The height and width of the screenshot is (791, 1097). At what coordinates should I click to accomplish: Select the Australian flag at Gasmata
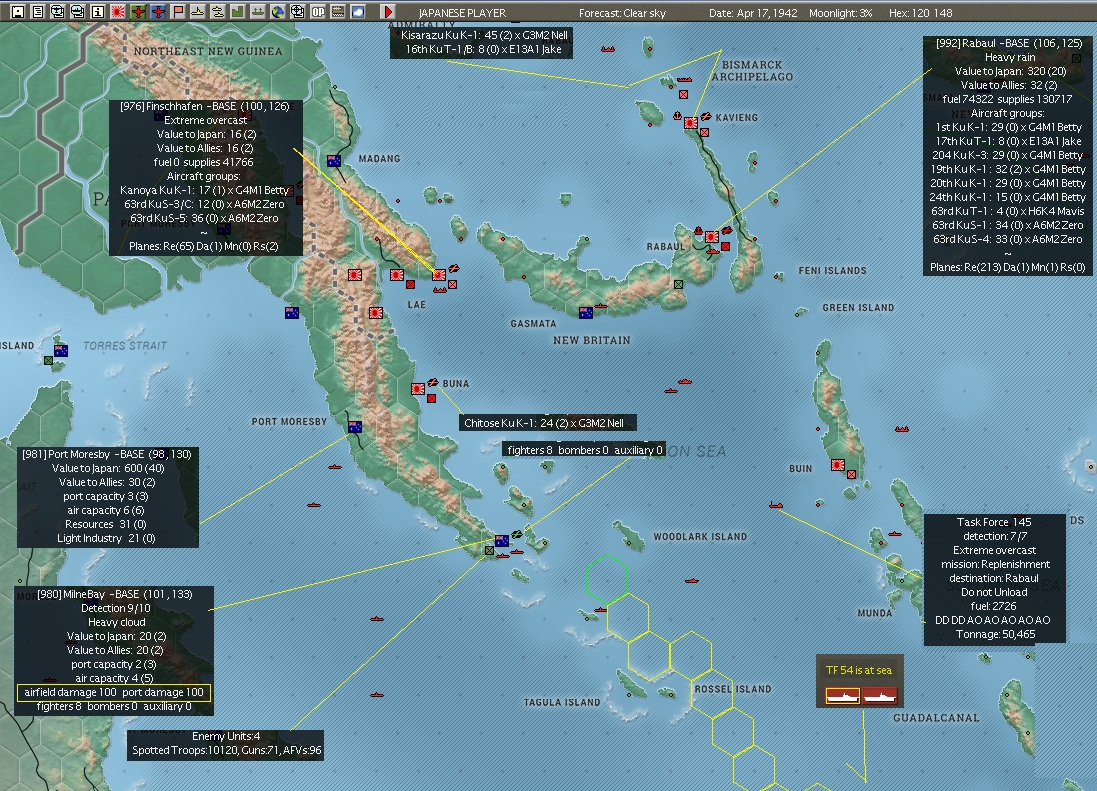586,313
